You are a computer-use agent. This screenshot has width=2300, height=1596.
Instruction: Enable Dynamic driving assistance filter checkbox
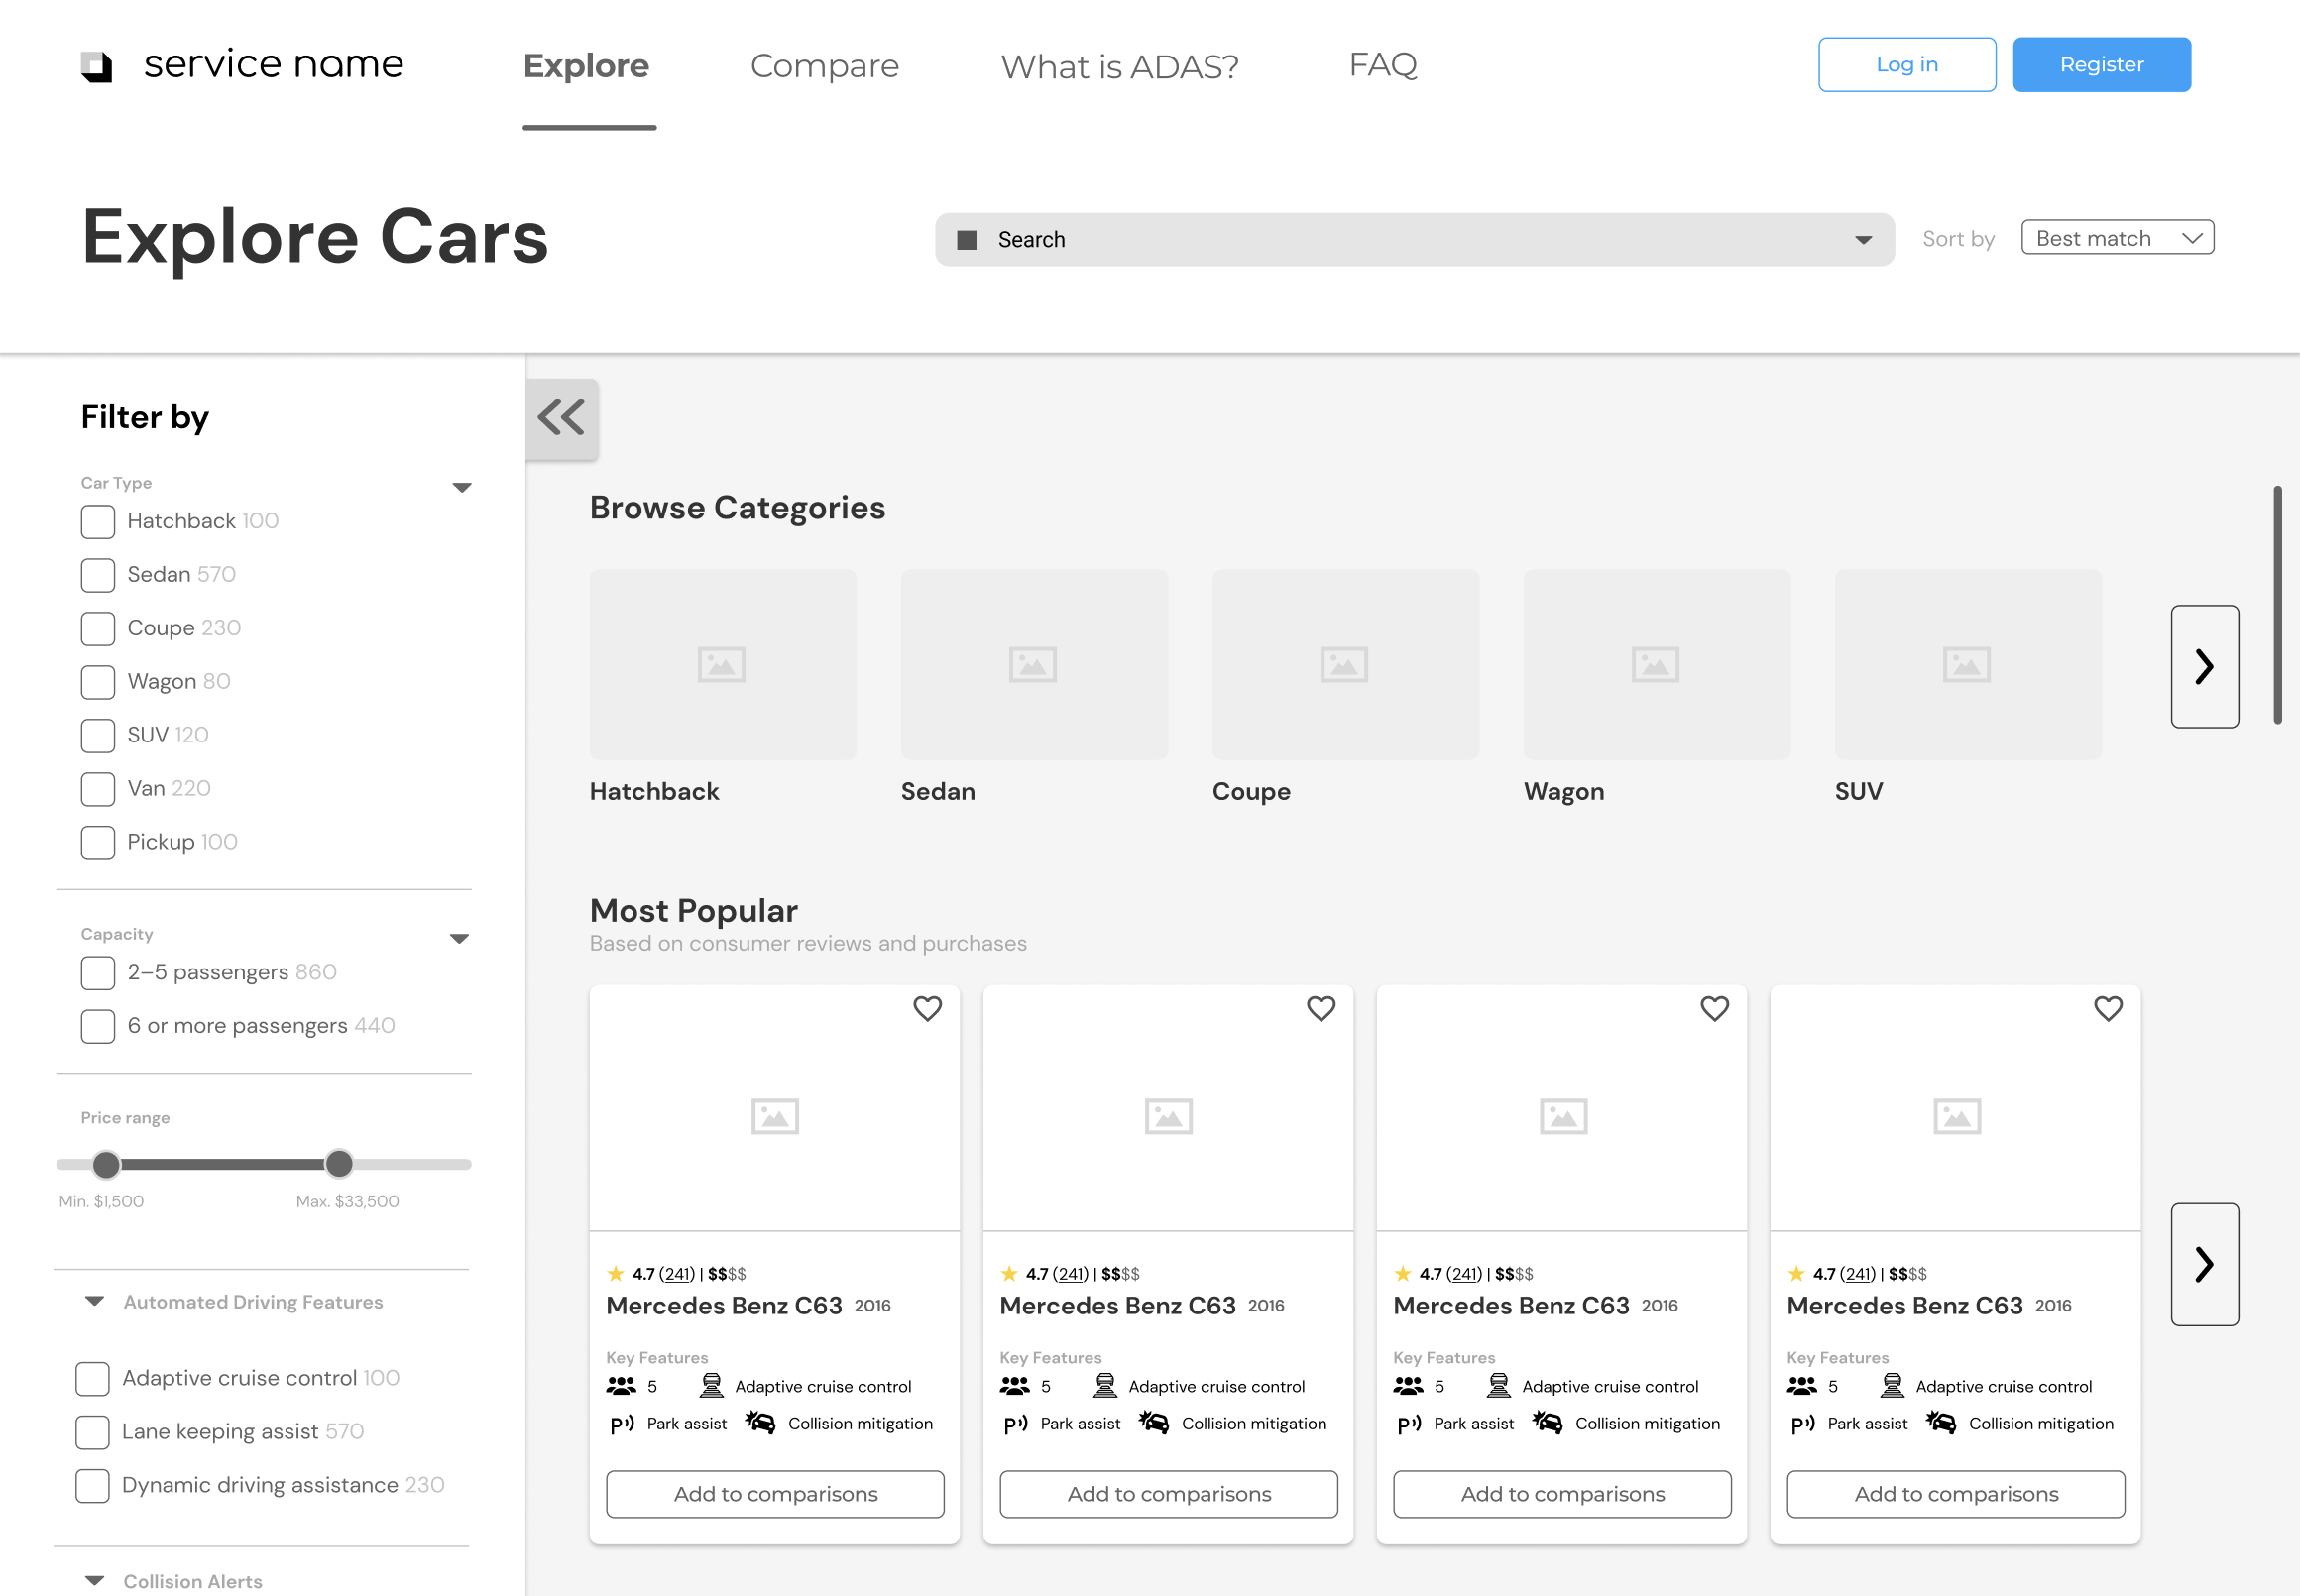click(93, 1485)
